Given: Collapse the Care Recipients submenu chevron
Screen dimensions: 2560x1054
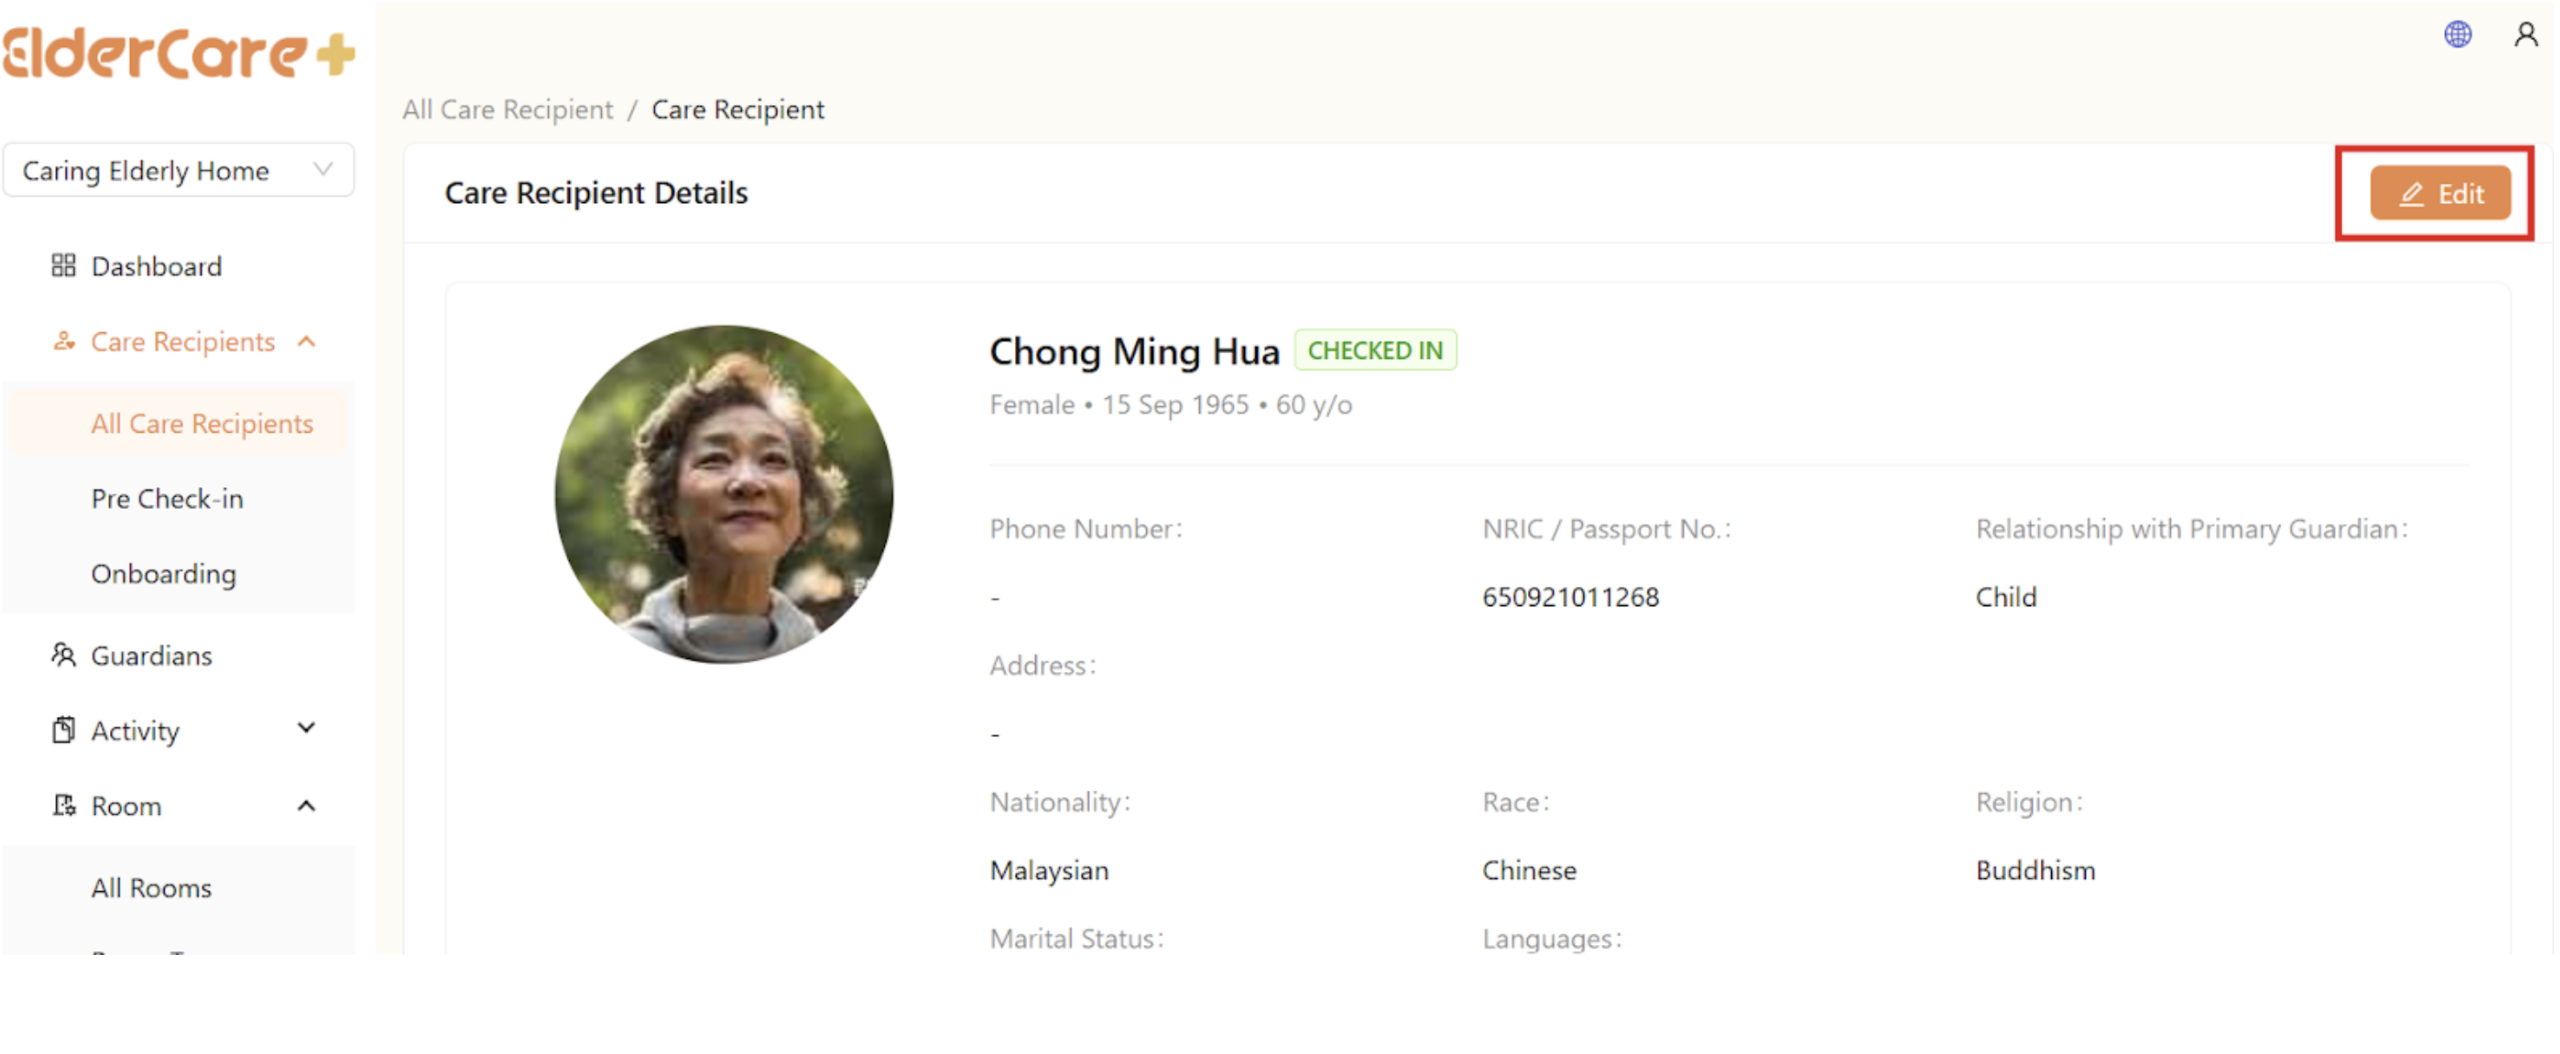Looking at the screenshot, I should coord(307,342).
